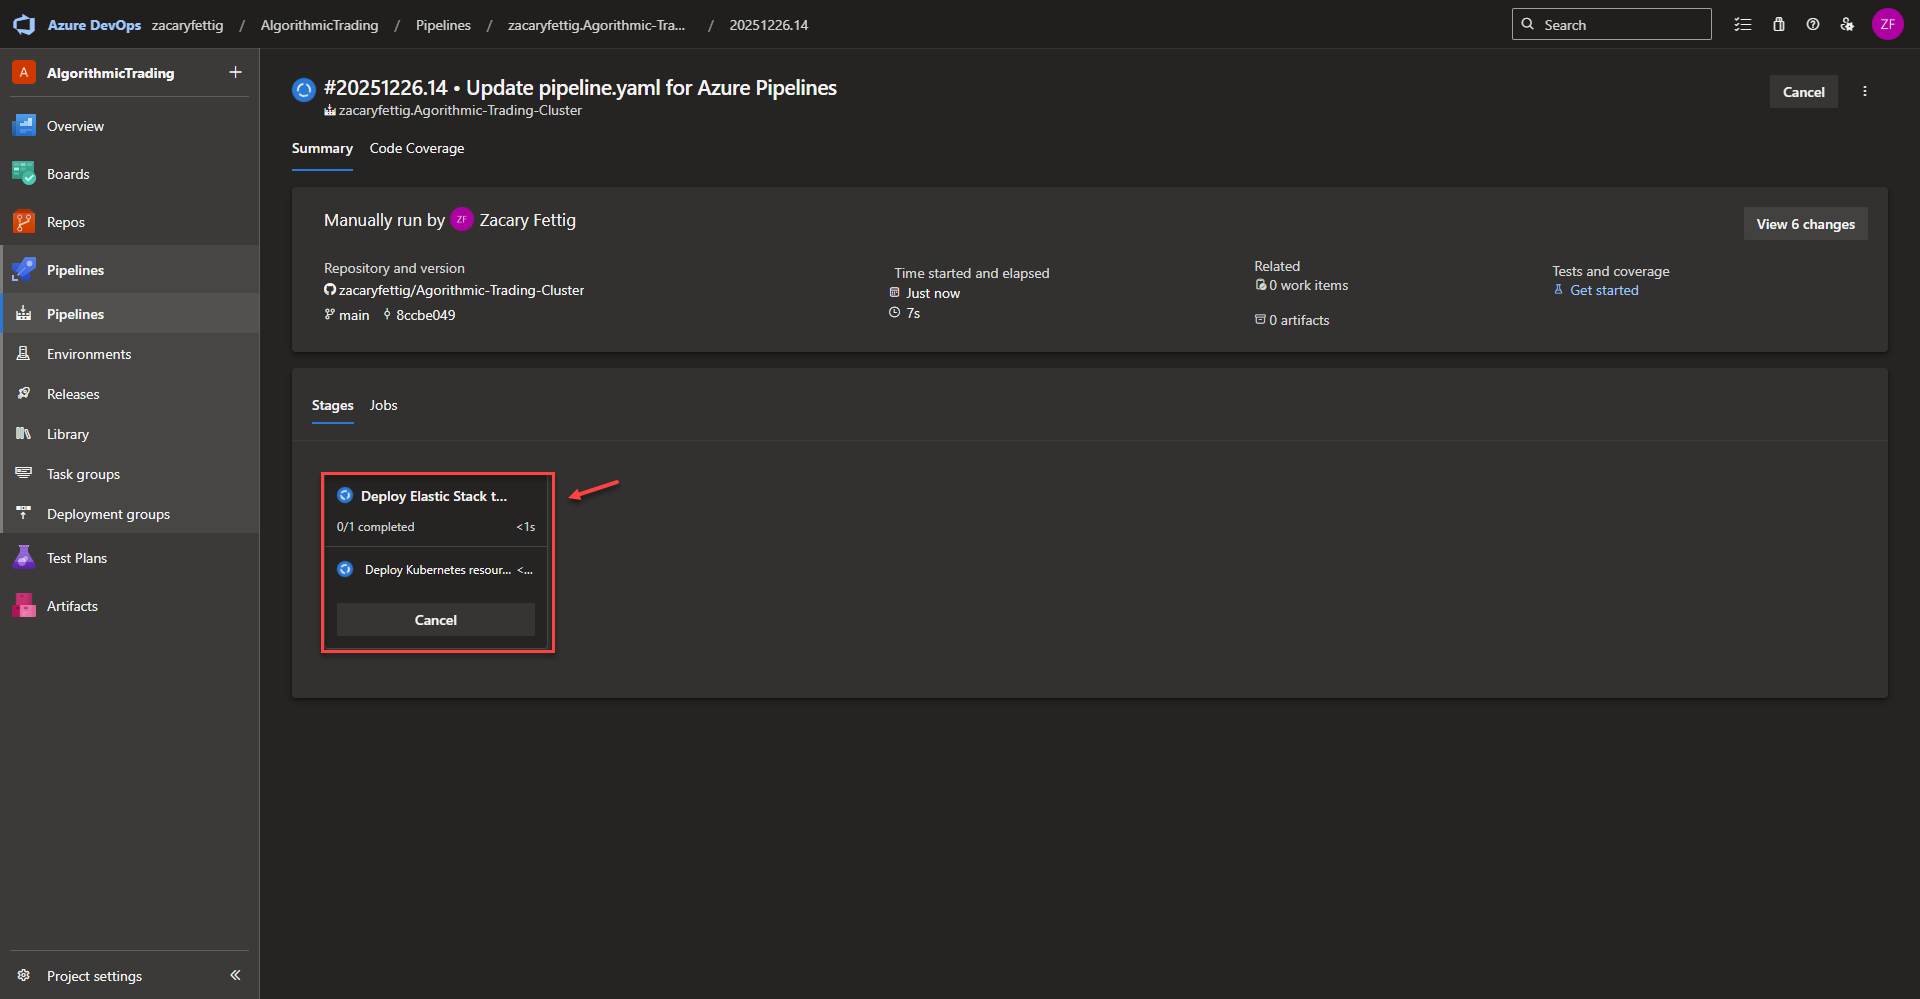Click the Help question mark icon
Viewport: 1920px width, 999px height.
click(x=1812, y=25)
